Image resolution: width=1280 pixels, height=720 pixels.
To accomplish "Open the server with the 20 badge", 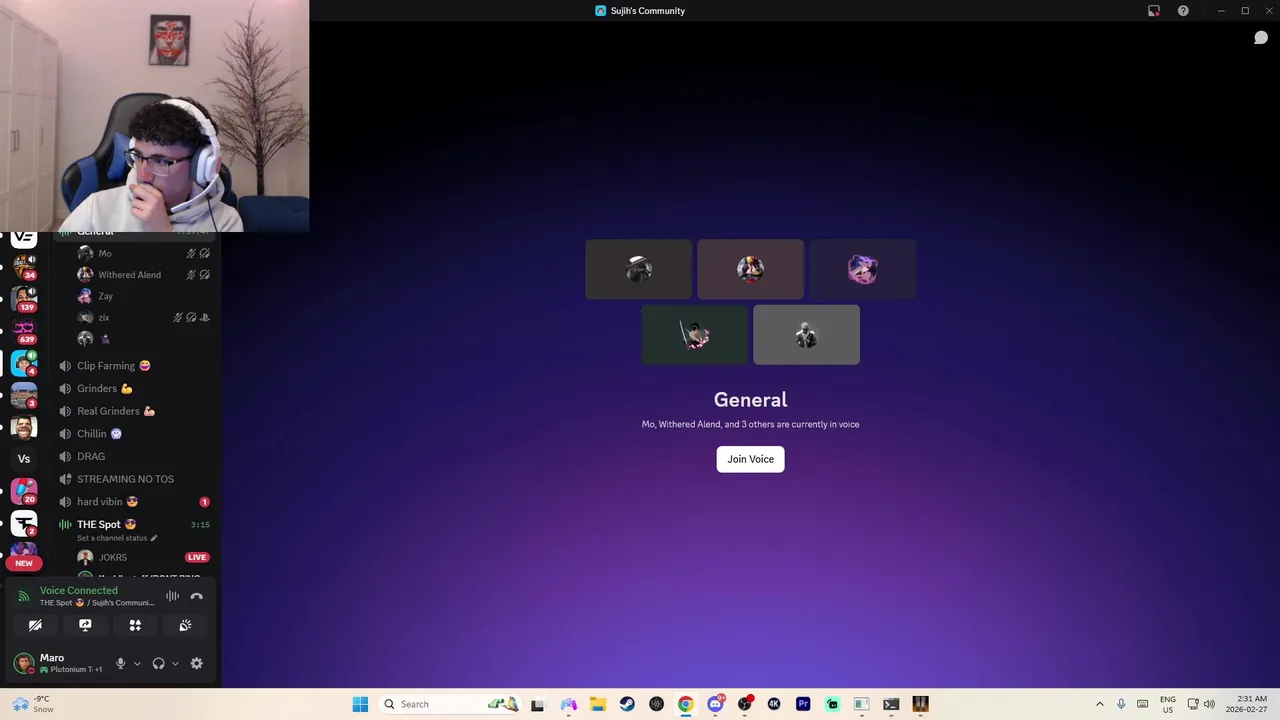I will tap(24, 491).
